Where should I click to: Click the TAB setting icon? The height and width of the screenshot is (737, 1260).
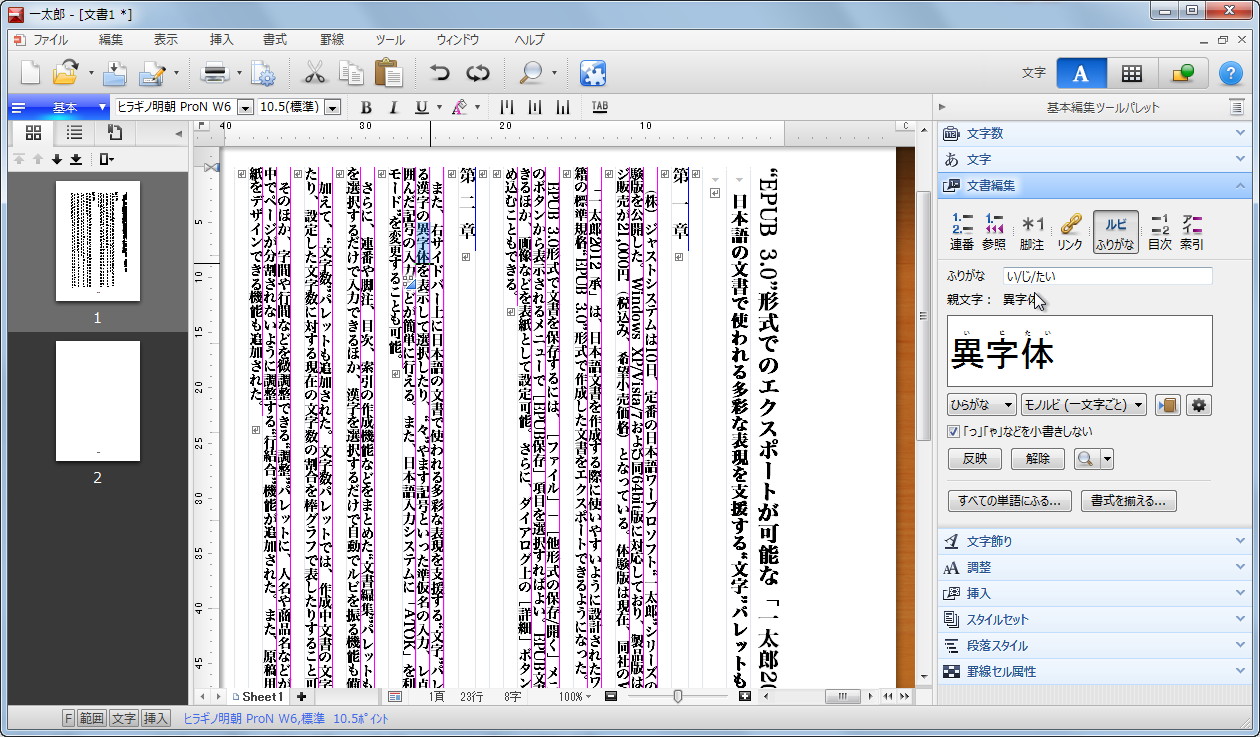pos(600,107)
